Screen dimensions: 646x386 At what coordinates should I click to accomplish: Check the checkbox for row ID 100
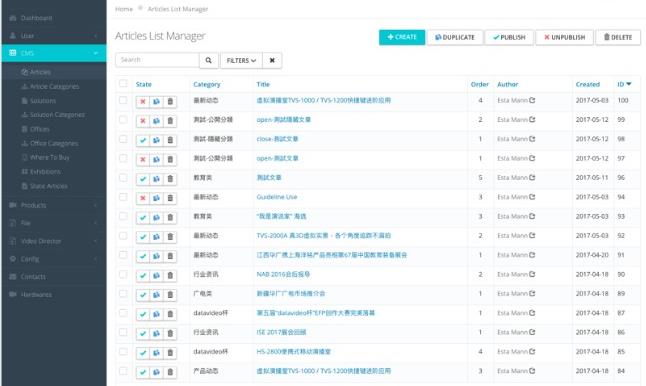123,100
